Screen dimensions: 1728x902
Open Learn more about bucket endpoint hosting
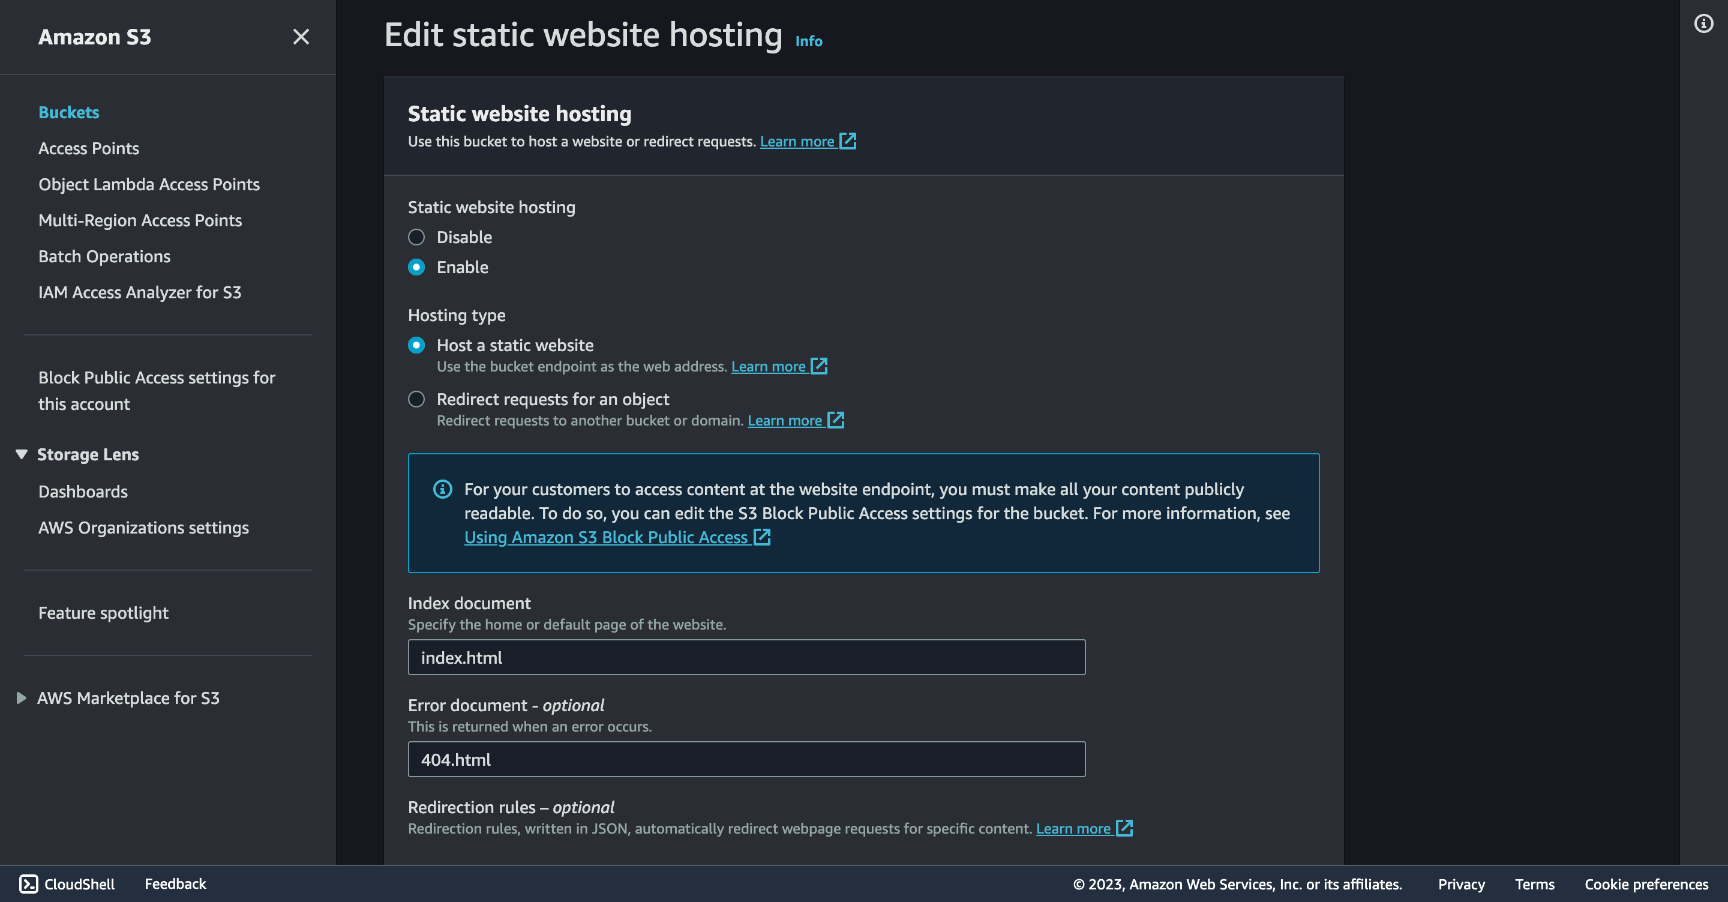(768, 366)
